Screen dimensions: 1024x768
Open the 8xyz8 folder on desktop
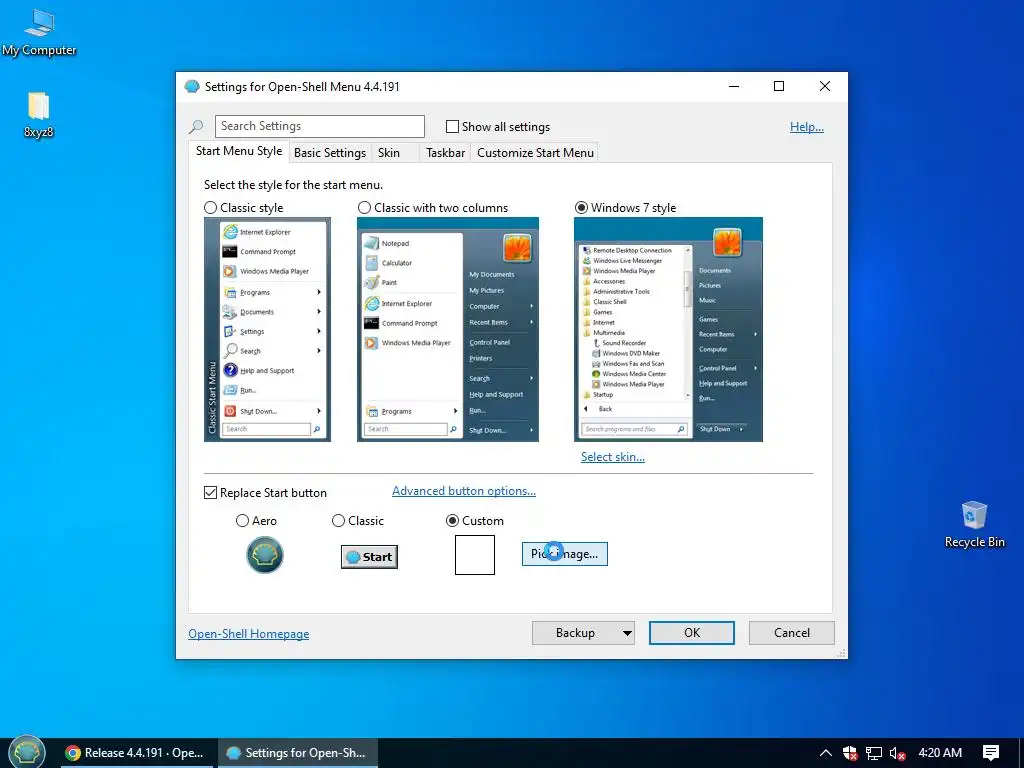[x=39, y=115]
